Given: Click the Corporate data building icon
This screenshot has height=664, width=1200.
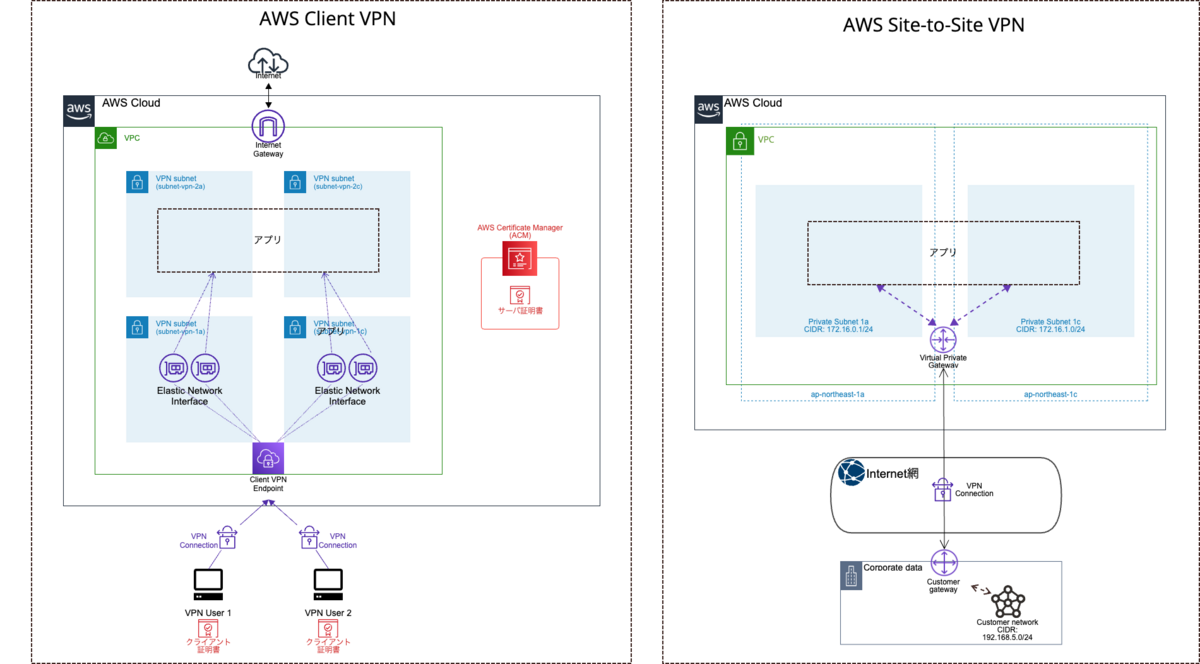Looking at the screenshot, I should [x=851, y=575].
